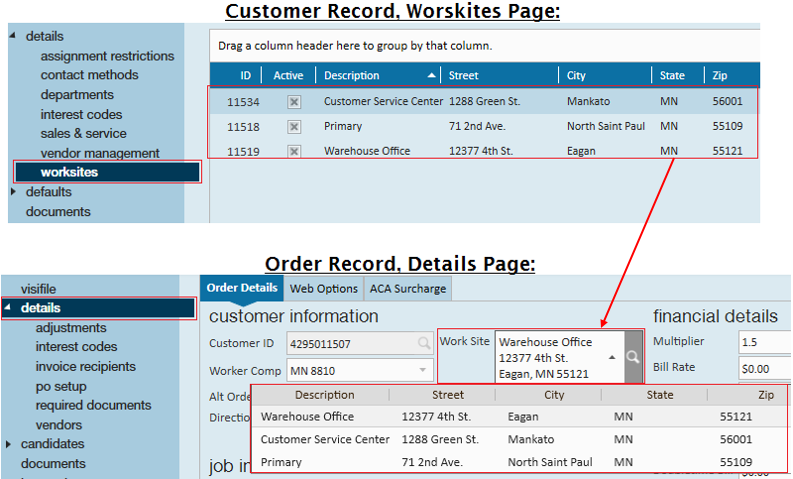Open customer record documents below defaults
The width and height of the screenshot is (793, 479).
58,211
